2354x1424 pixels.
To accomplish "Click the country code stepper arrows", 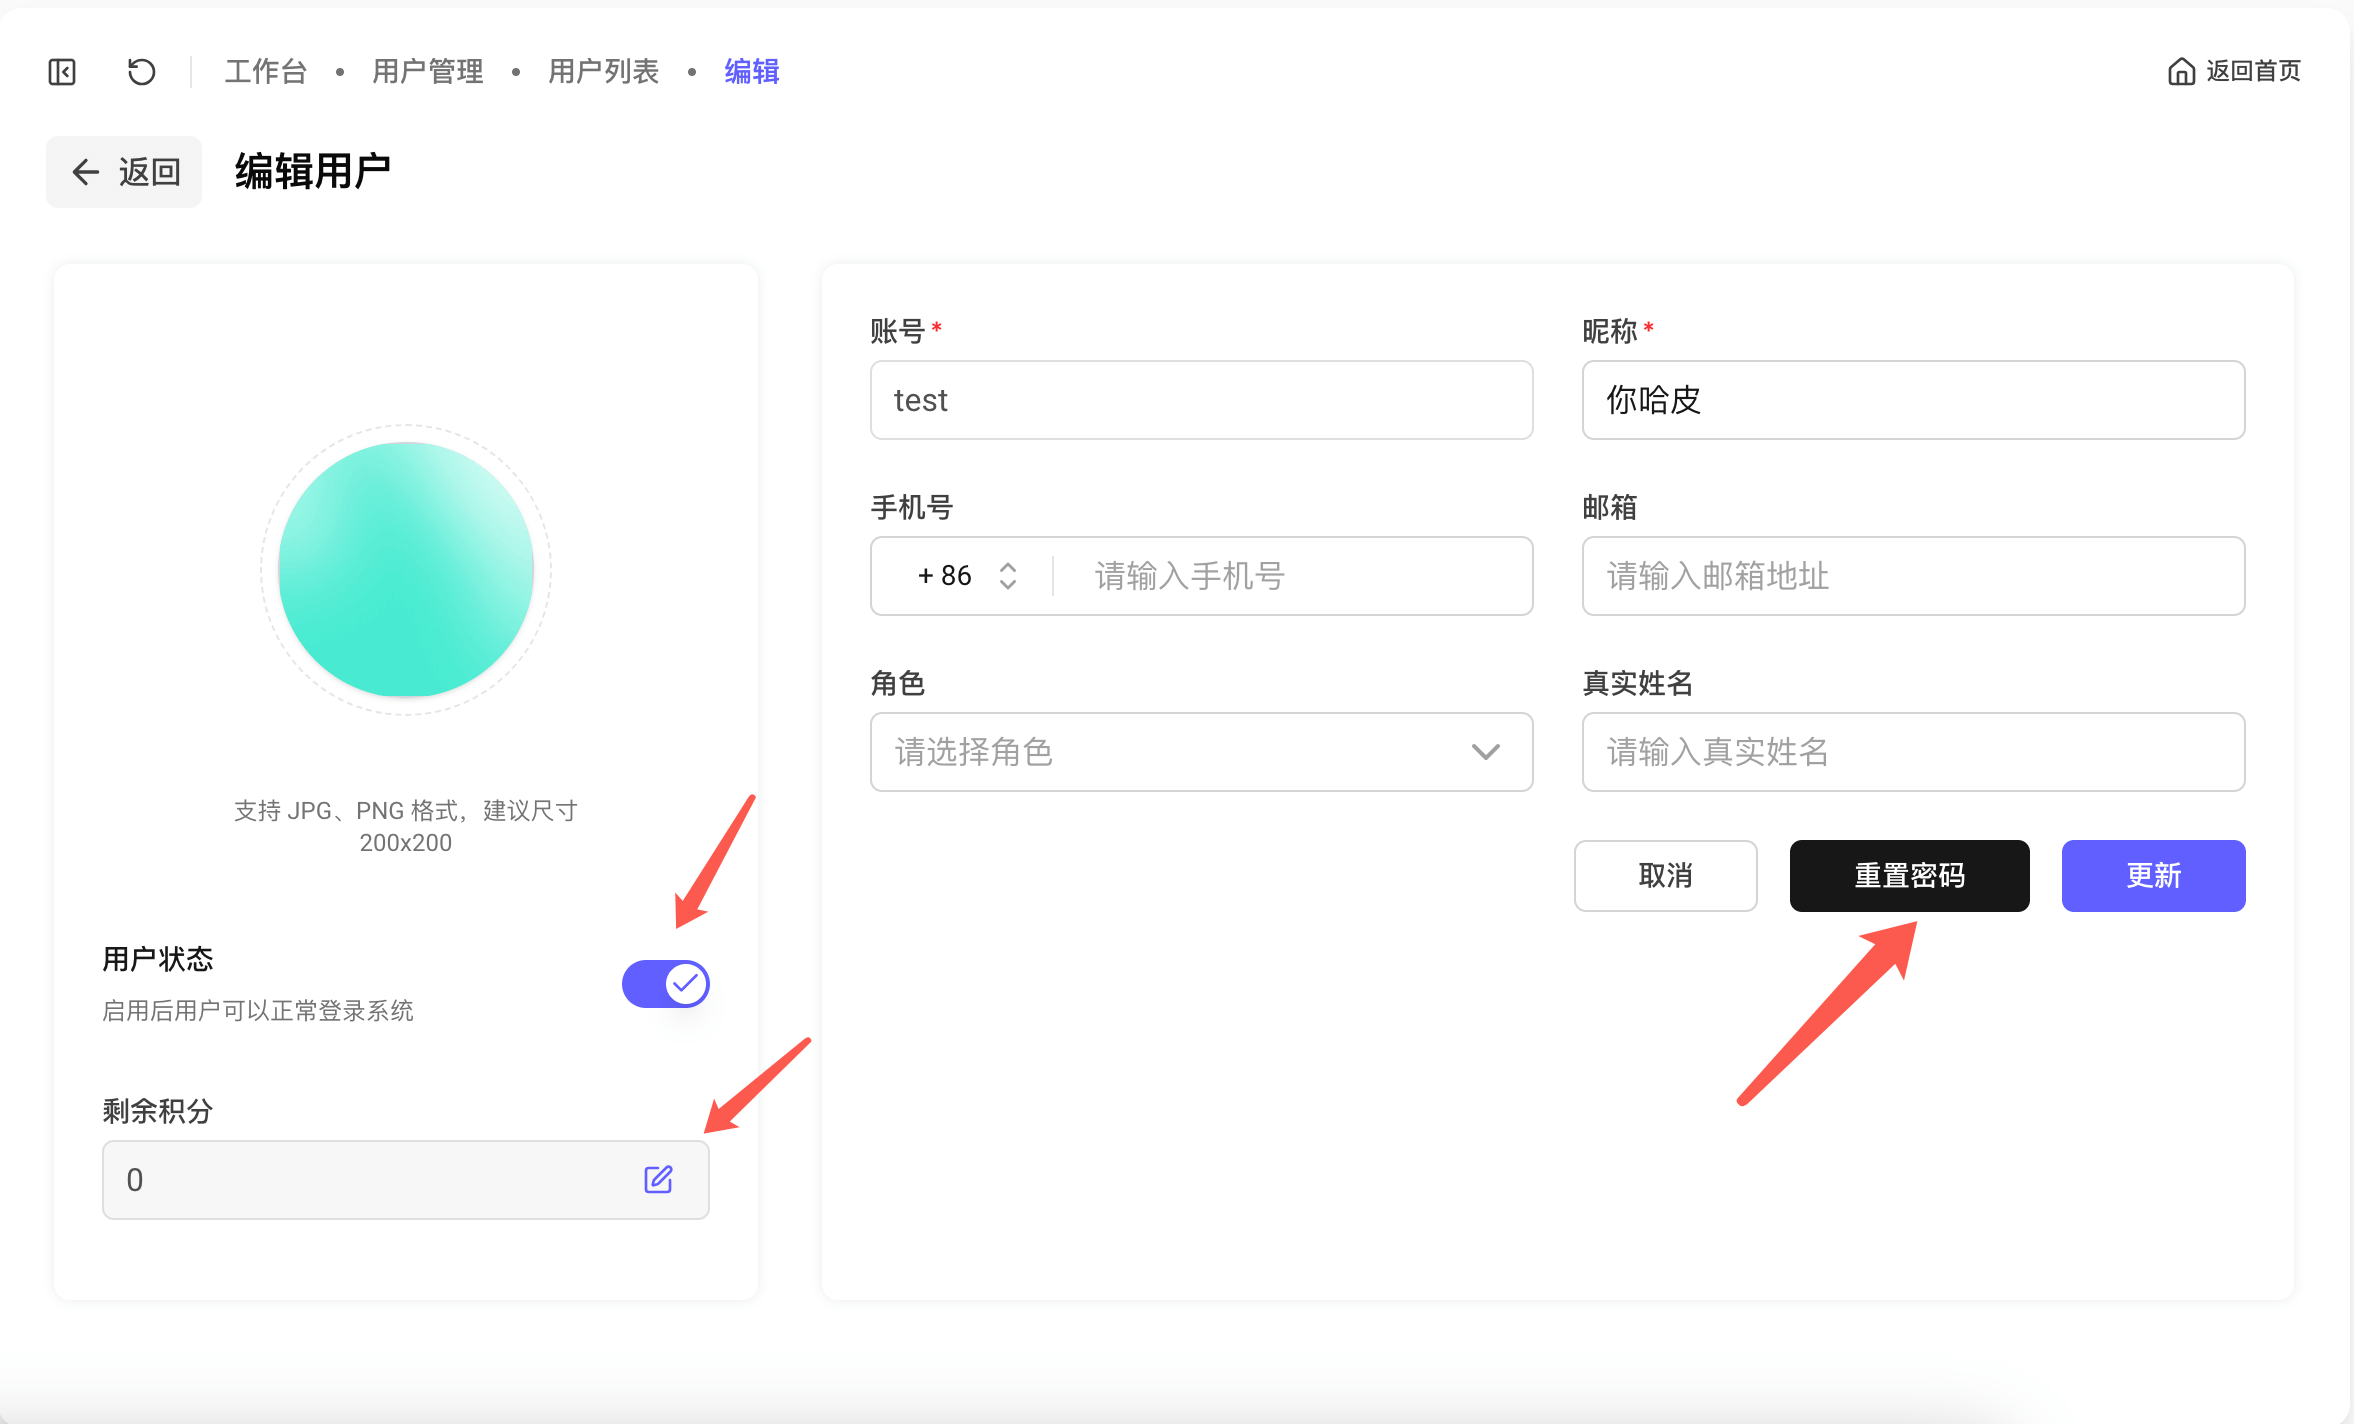I will click(x=1008, y=576).
